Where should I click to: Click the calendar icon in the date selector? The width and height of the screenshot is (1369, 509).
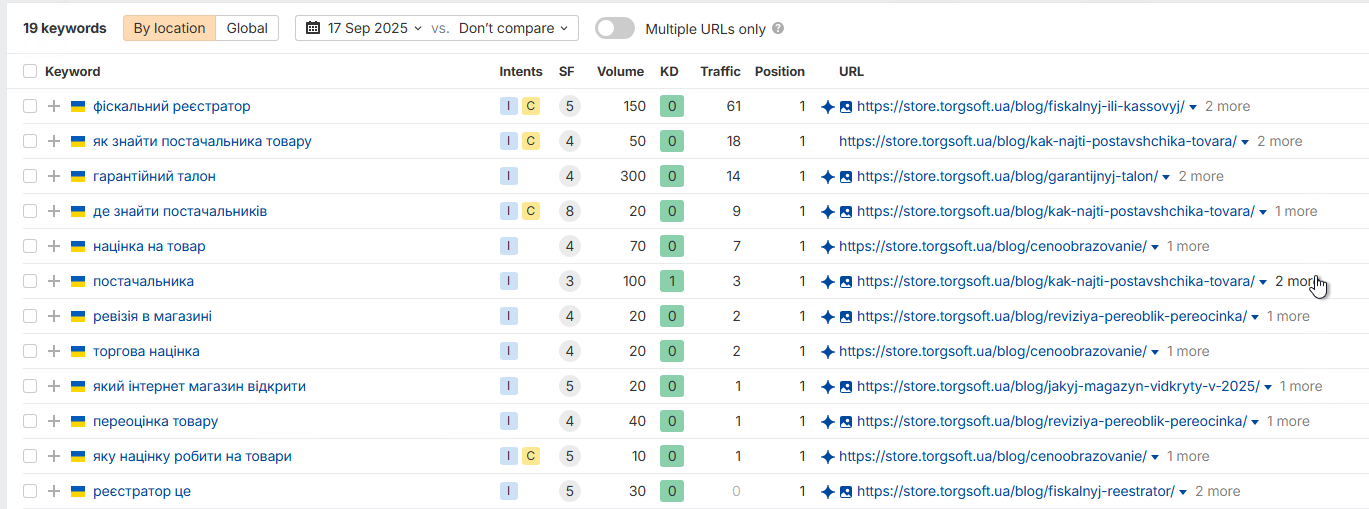tap(313, 28)
